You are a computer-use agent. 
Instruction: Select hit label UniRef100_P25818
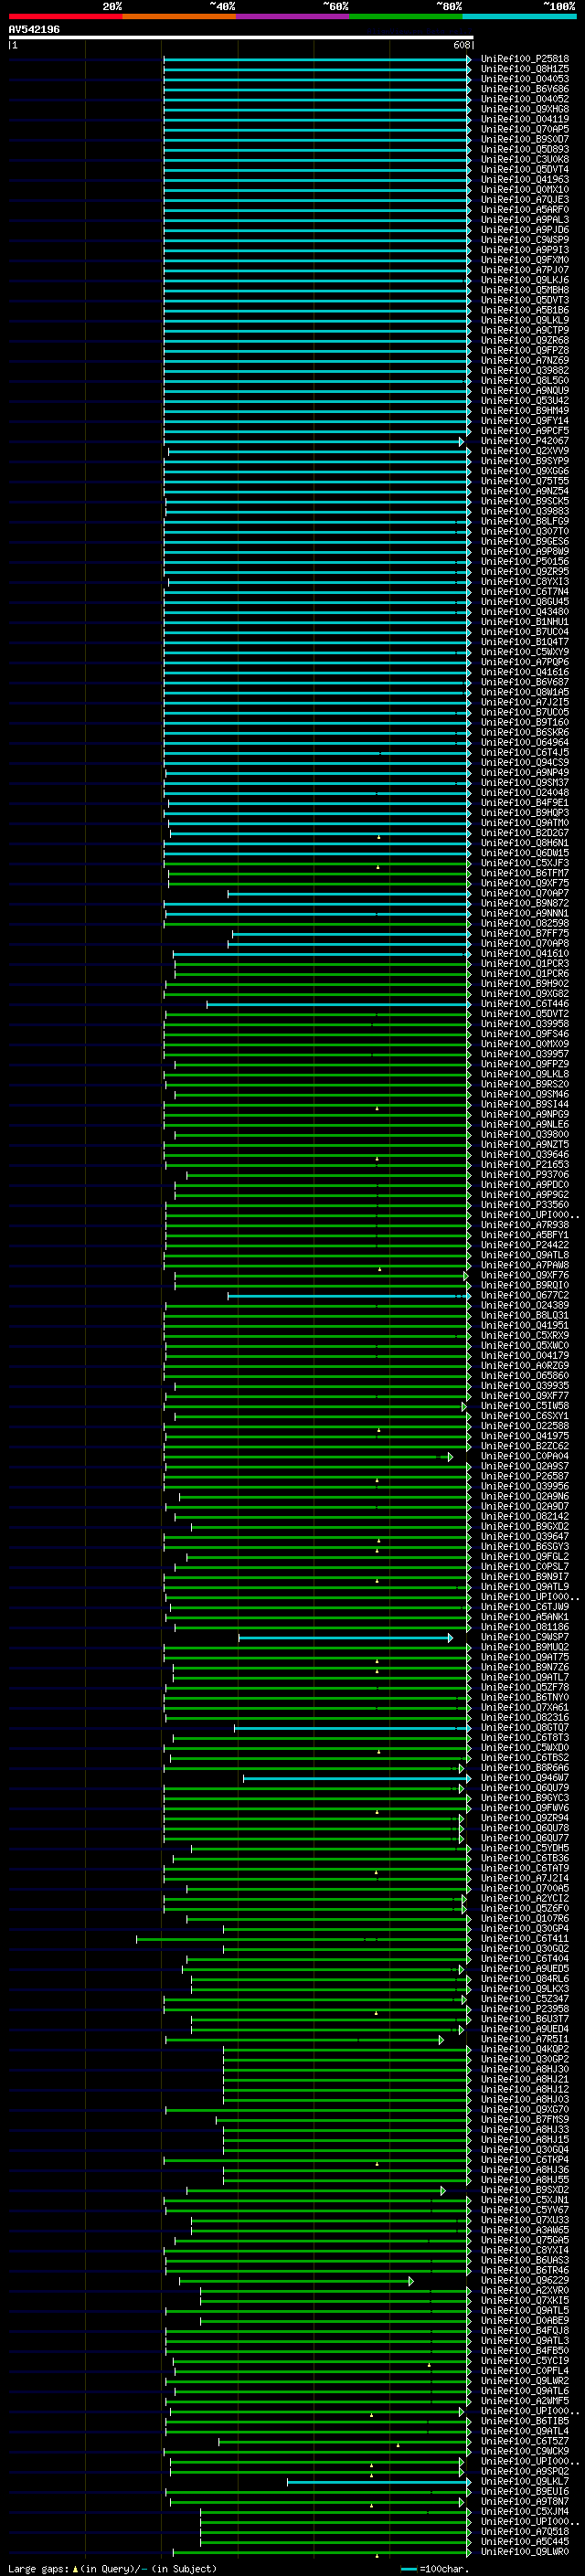[524, 59]
